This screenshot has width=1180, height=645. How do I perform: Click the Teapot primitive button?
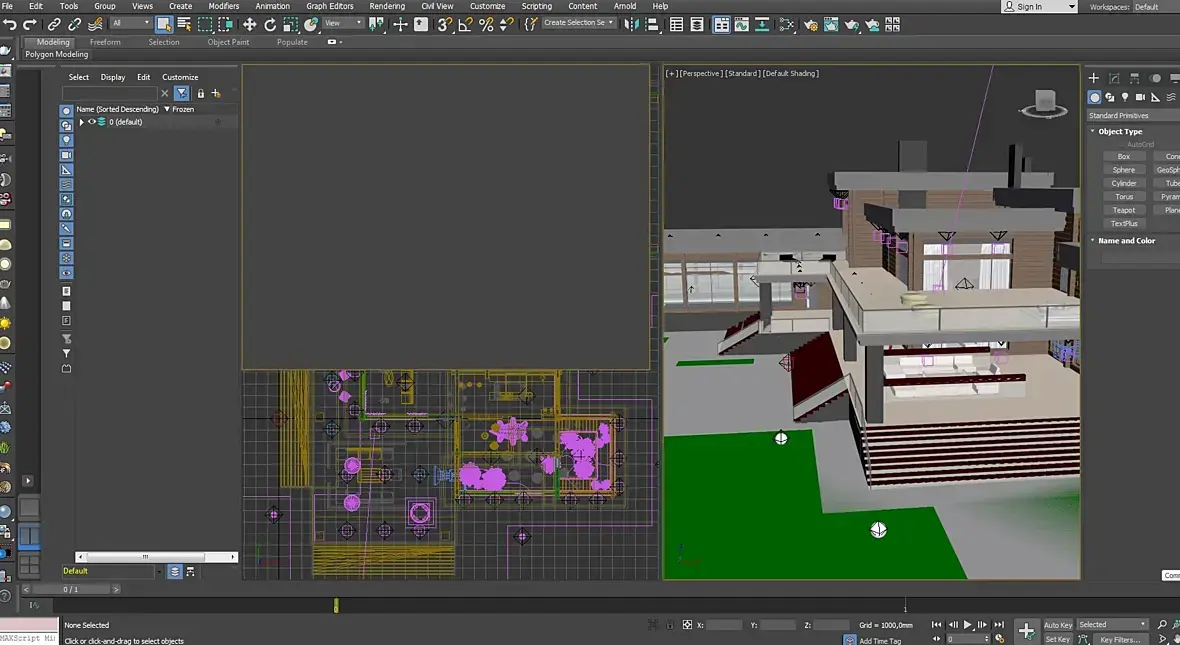pyautogui.click(x=1124, y=210)
